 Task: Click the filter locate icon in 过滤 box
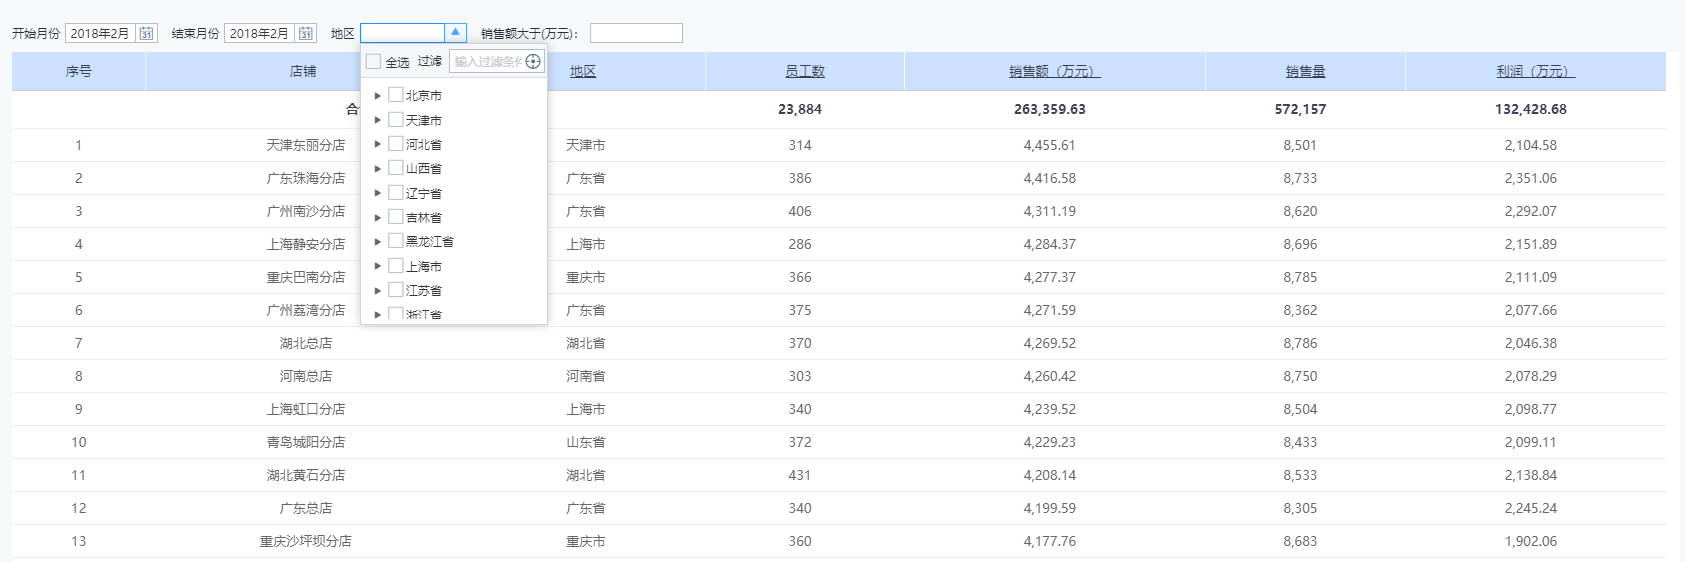[x=533, y=62]
